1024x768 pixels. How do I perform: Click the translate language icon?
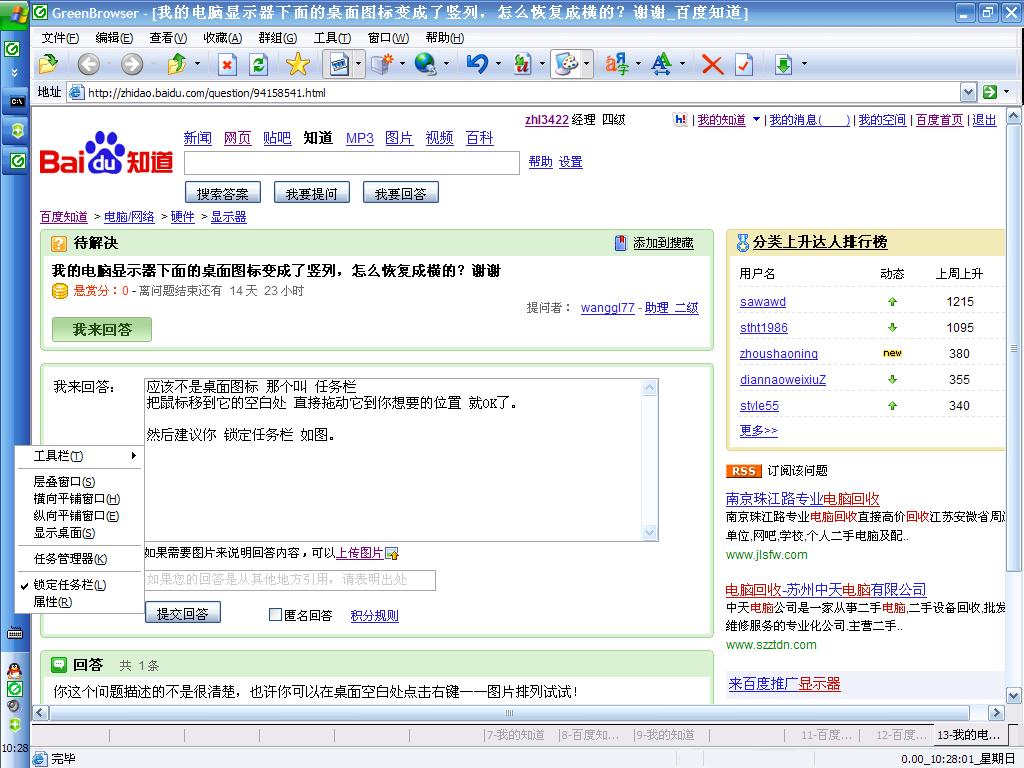[x=616, y=64]
